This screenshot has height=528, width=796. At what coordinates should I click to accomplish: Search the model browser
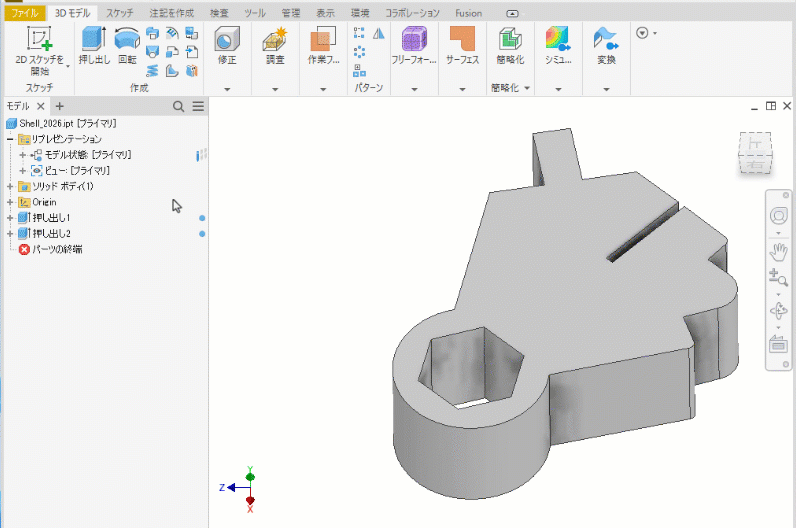click(178, 106)
